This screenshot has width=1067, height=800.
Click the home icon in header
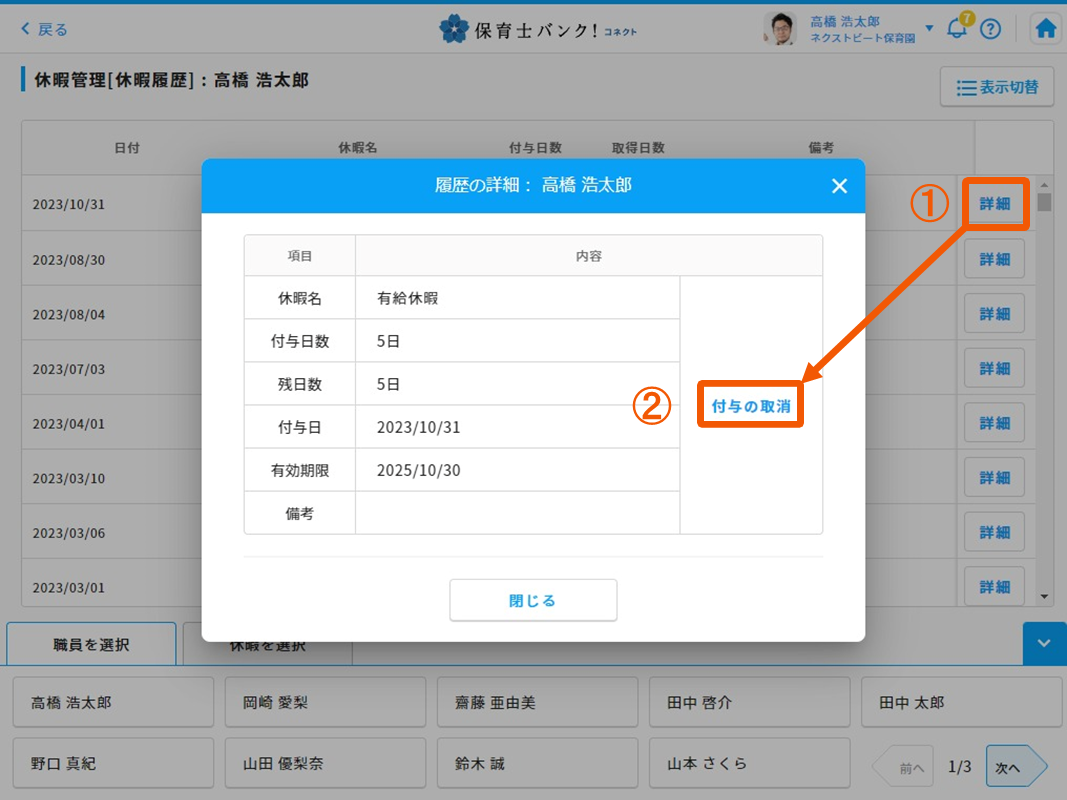1046,29
